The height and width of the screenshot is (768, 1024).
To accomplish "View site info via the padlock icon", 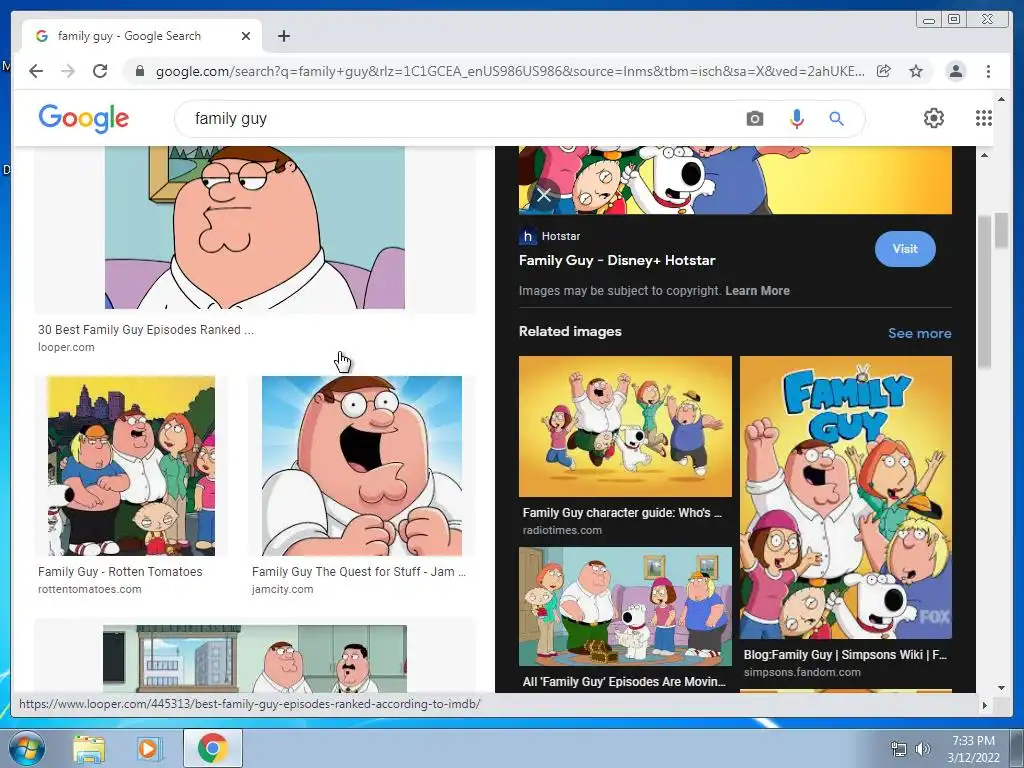I will 139,71.
